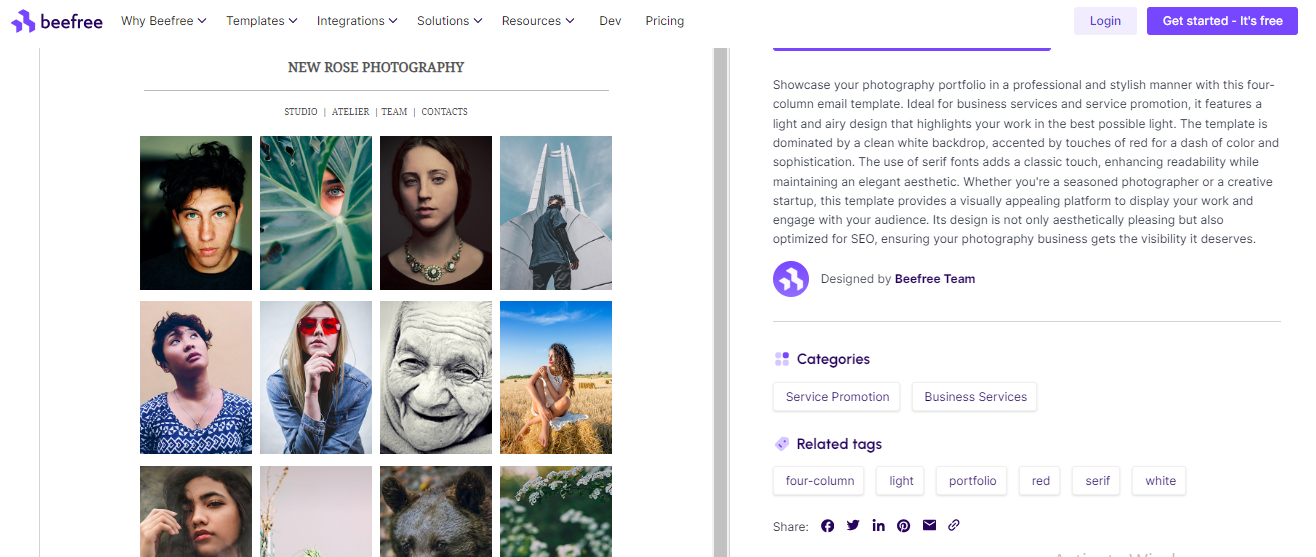Click TEAM in the template preview
The height and width of the screenshot is (557, 1316).
[394, 112]
